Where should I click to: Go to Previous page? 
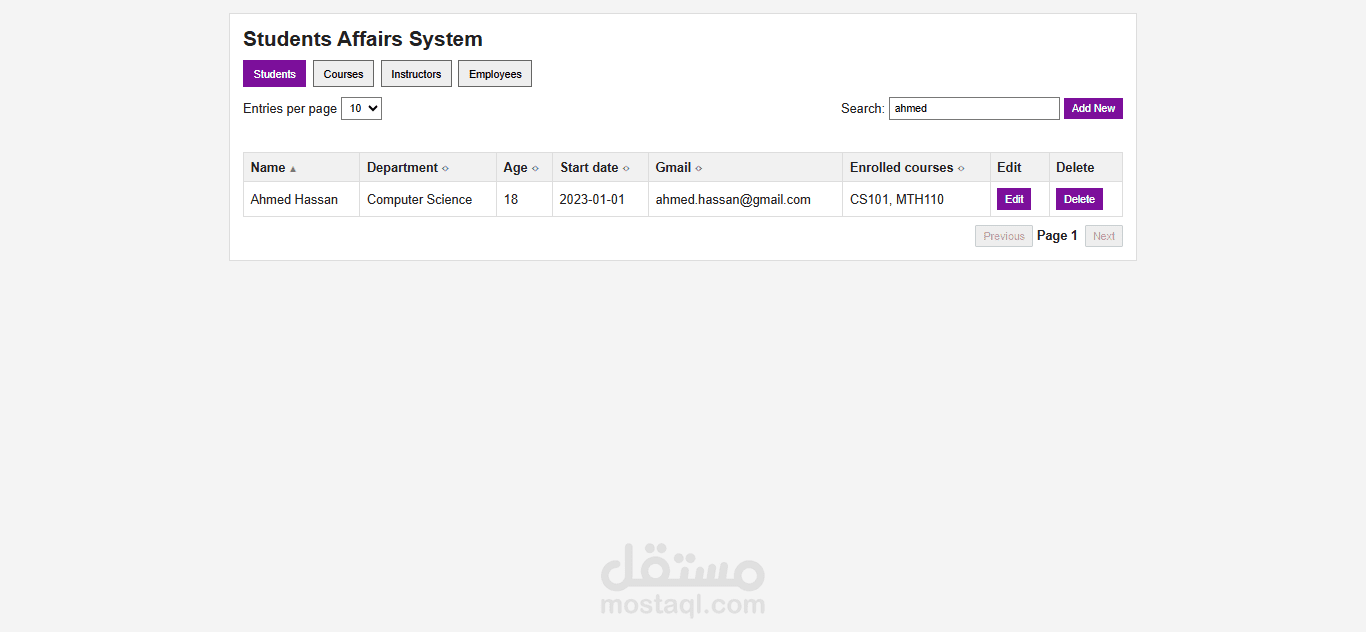pos(1004,236)
